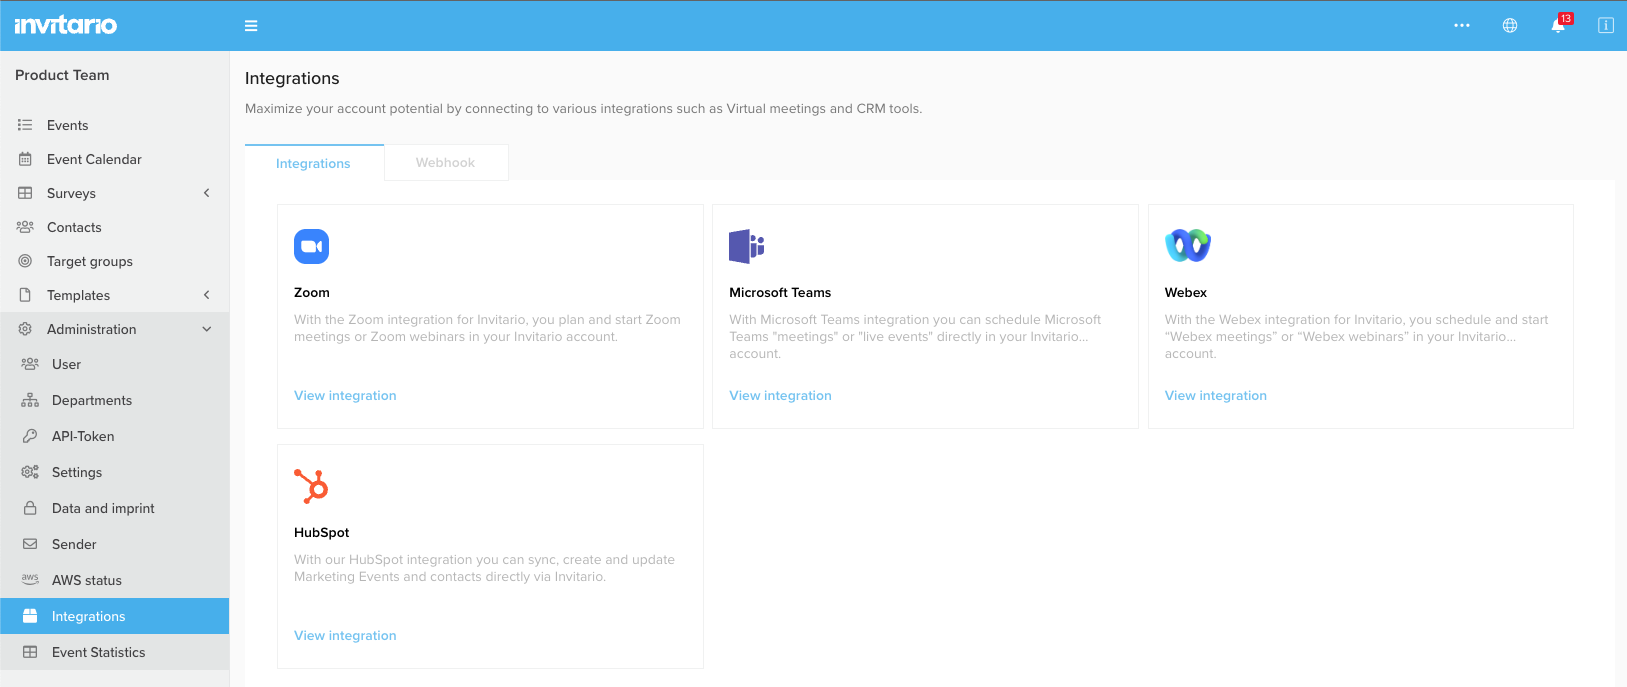The height and width of the screenshot is (687, 1627).
Task: Open View integration link for Zoom
Action: (345, 396)
